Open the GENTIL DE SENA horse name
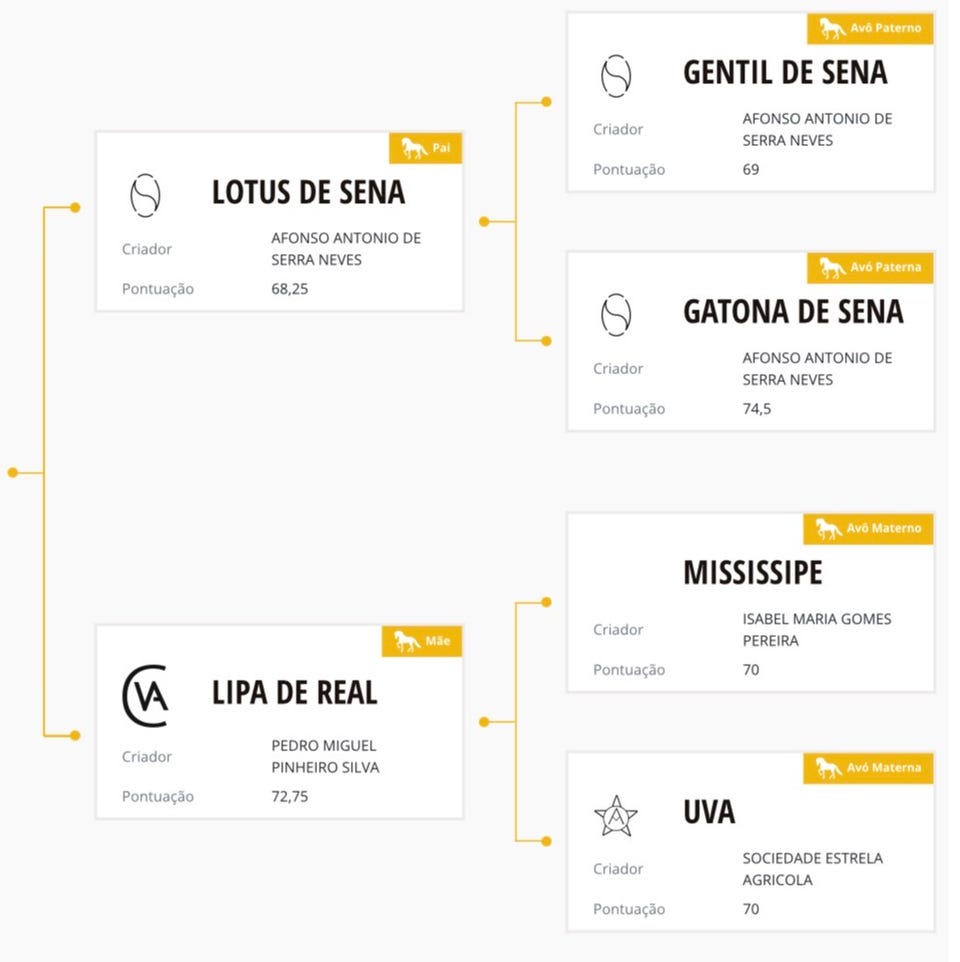Viewport: 960px width, 962px height. point(785,72)
